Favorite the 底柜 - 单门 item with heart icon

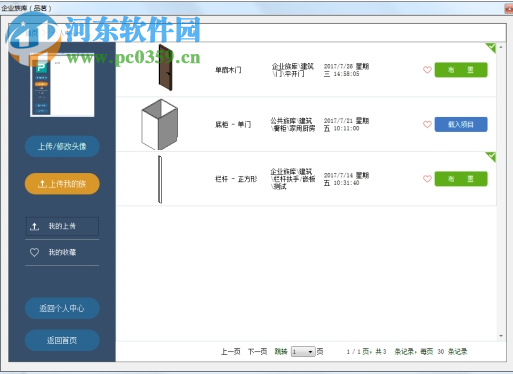point(427,124)
